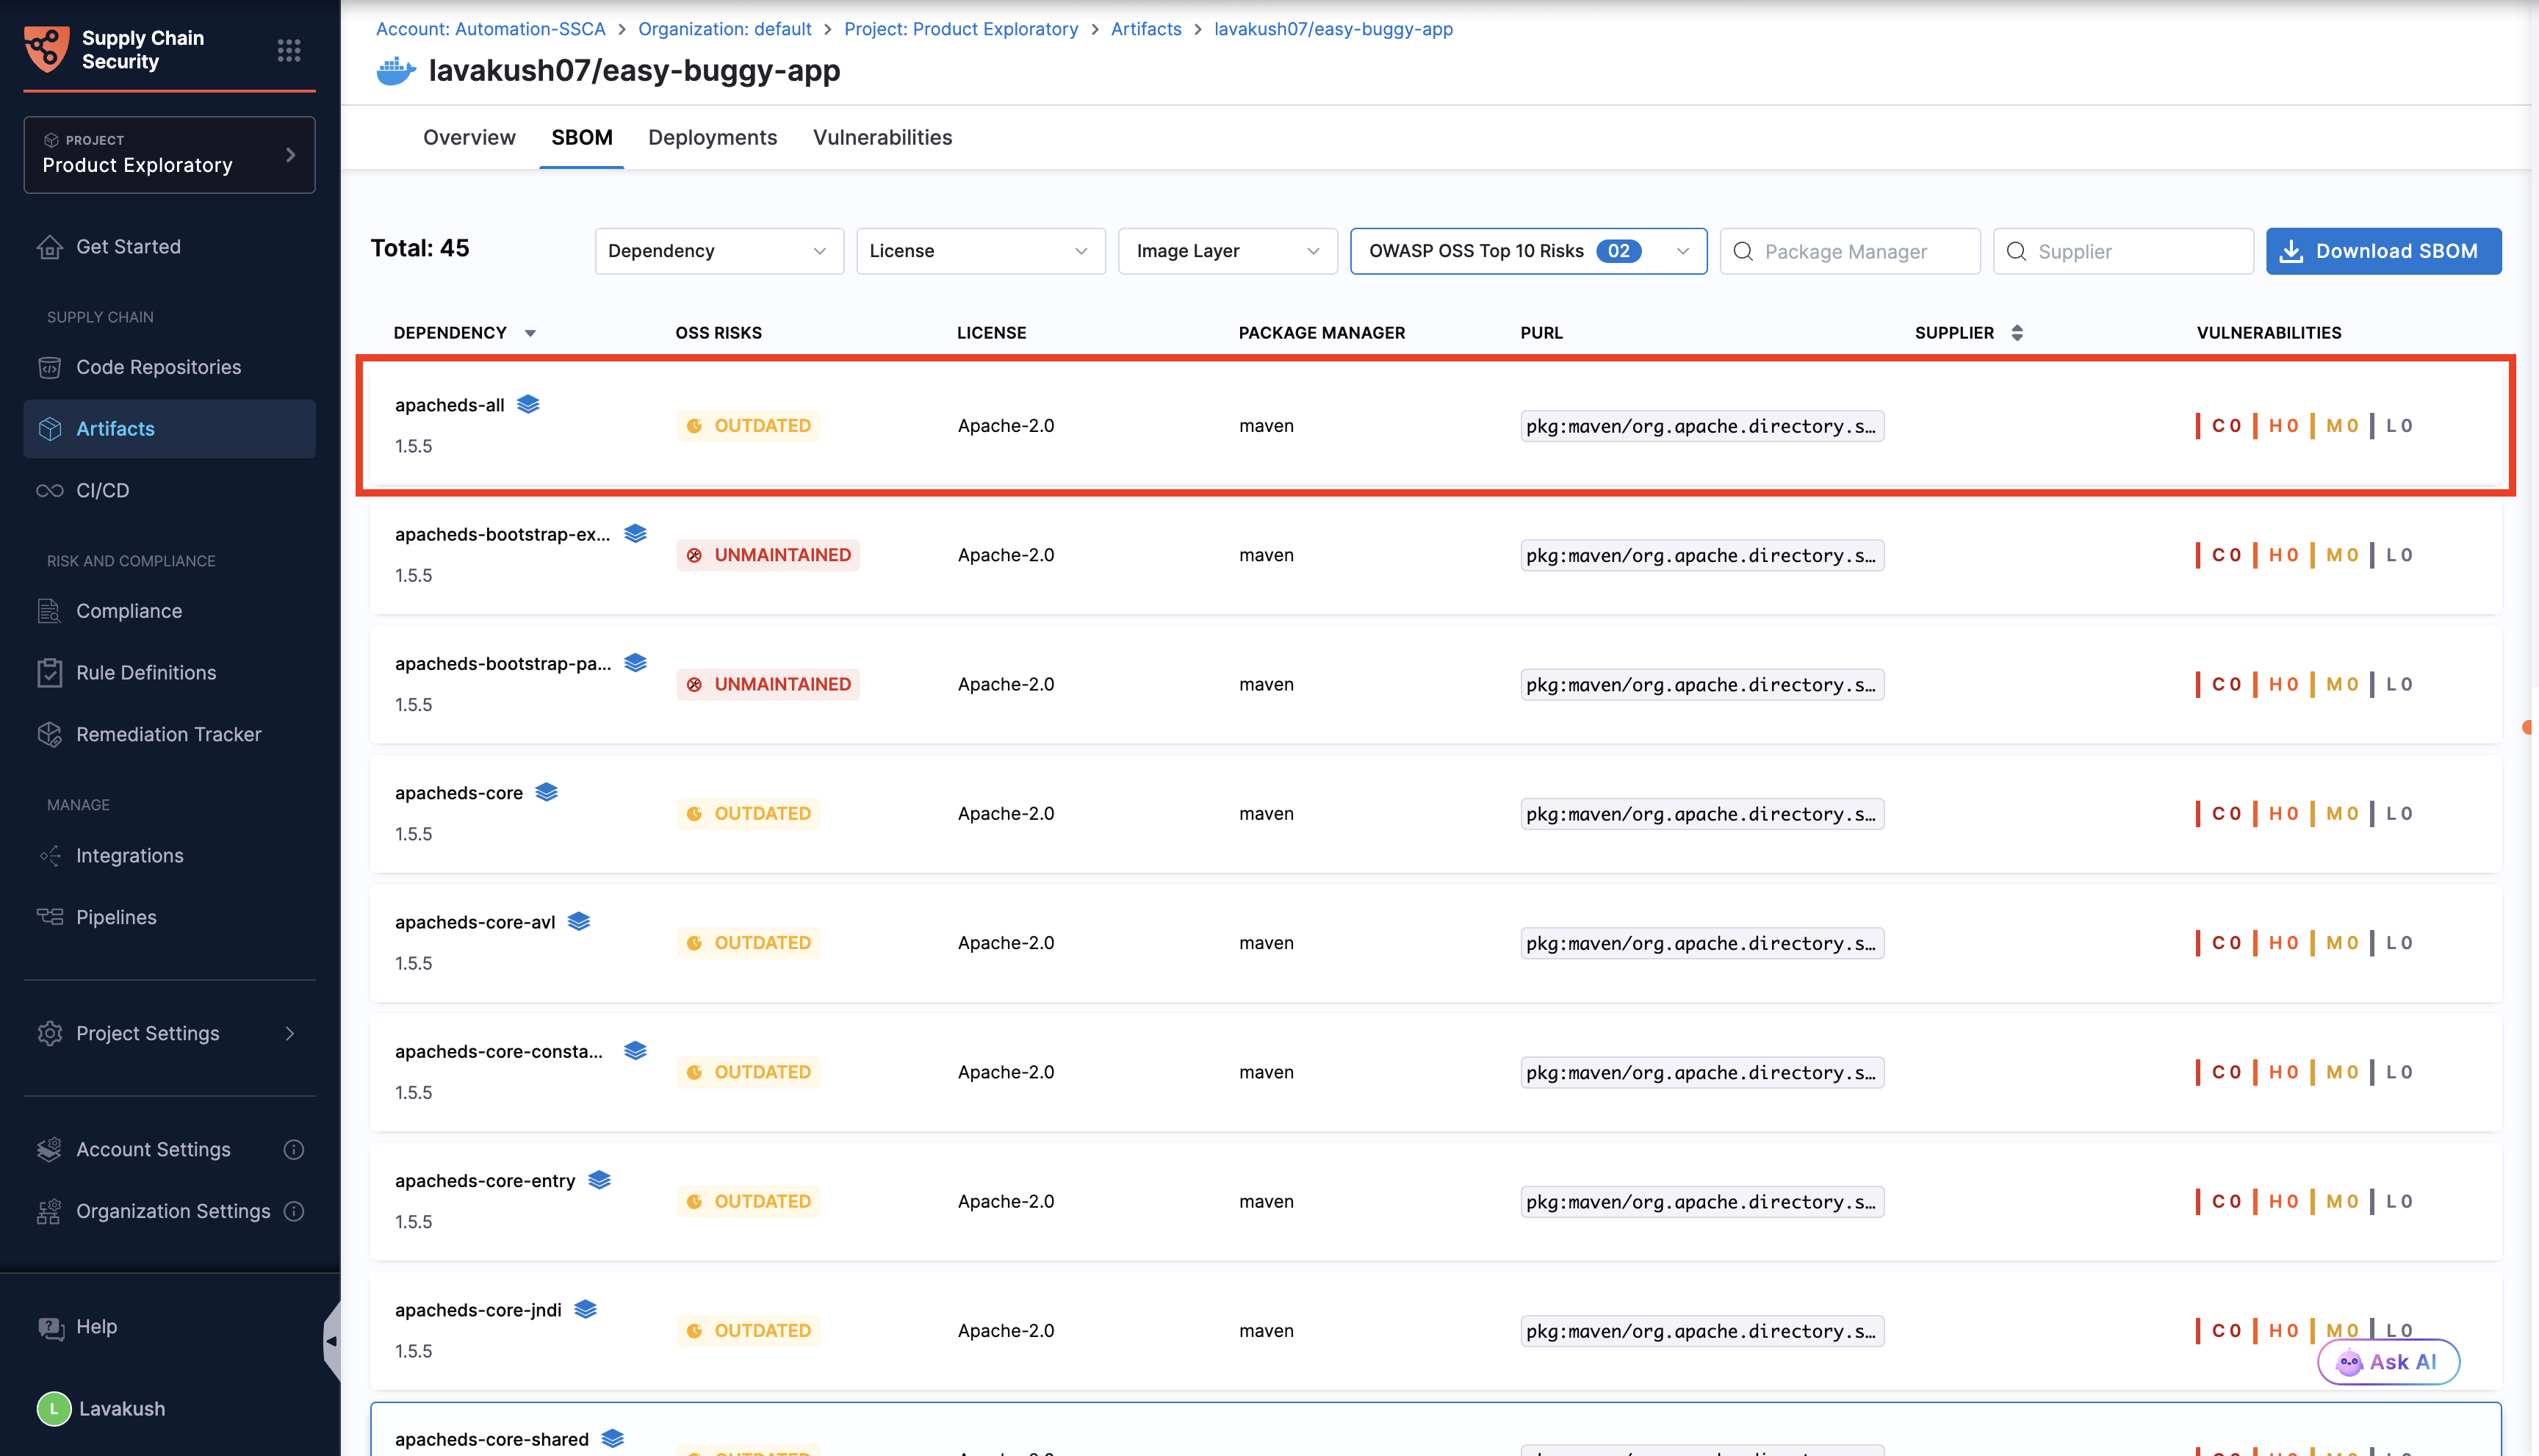Viewport: 2539px width, 1456px height.
Task: Open the Dependency filter dropdown
Action: point(718,251)
